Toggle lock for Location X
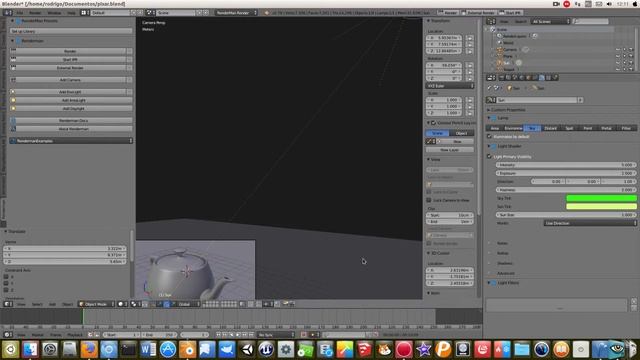 tap(470, 38)
